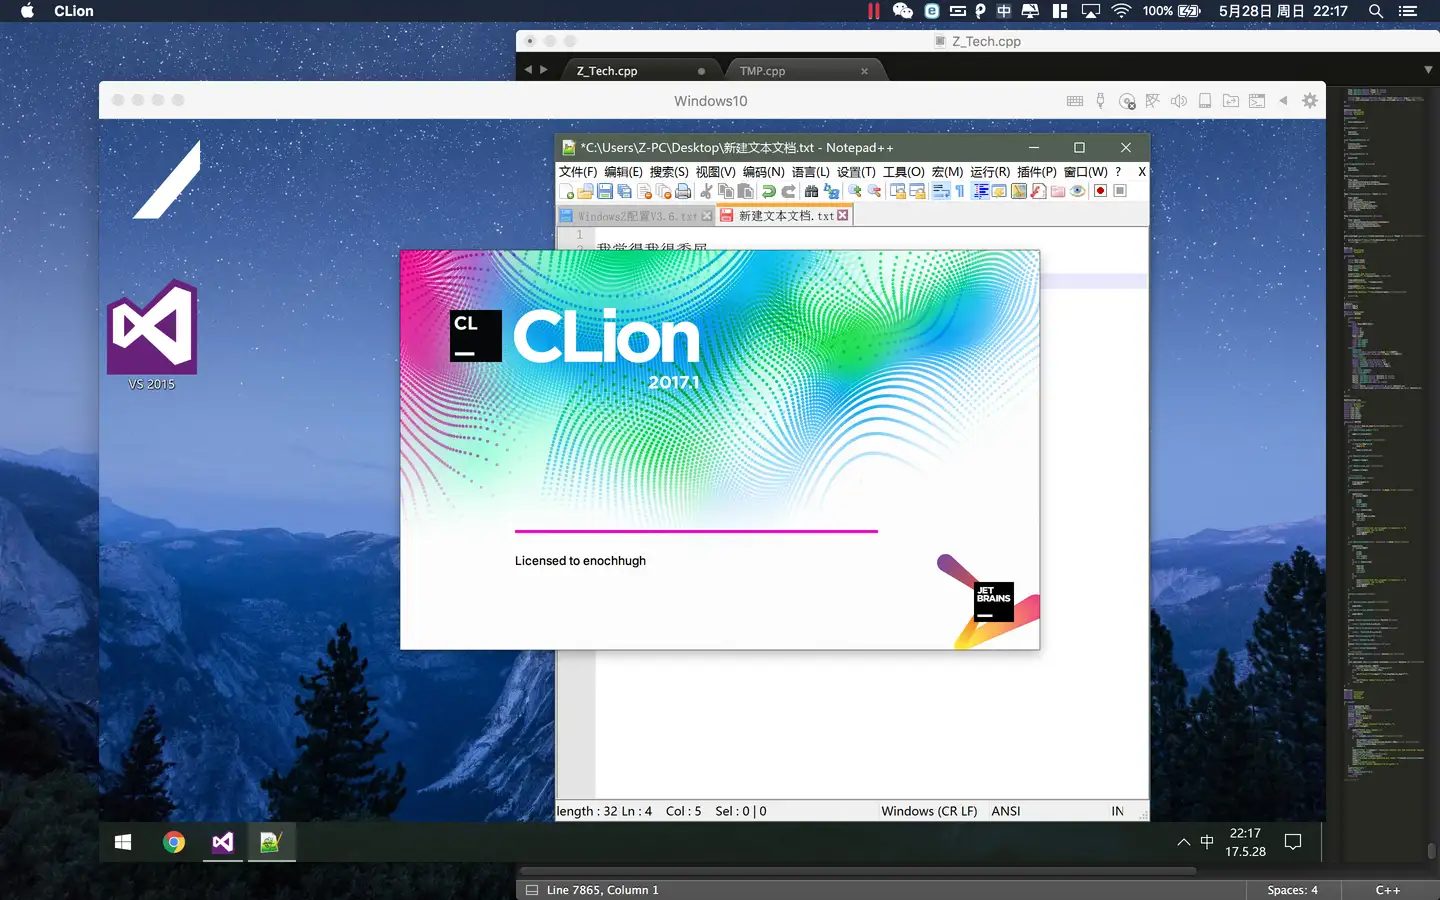
Task: Toggle synchronize vertical scrolling icon
Action: pos(898,191)
